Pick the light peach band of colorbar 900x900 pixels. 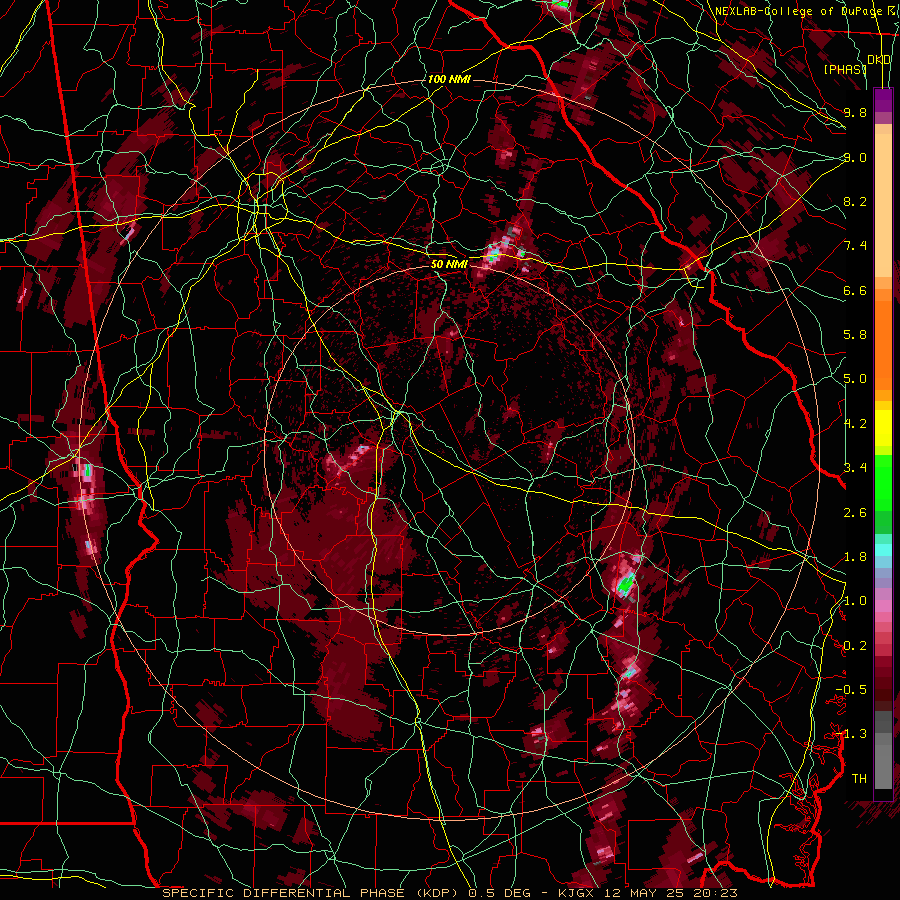click(883, 207)
